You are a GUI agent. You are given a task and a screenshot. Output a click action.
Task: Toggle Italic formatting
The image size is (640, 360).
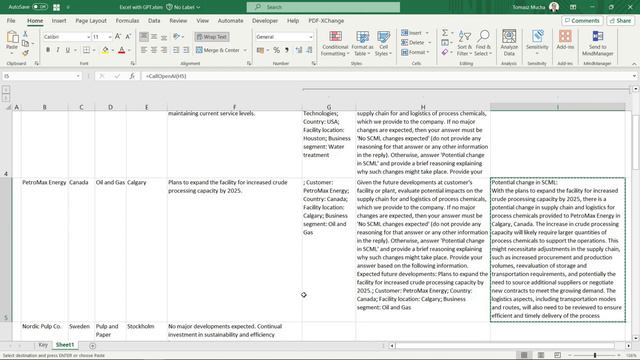pyautogui.click(x=58, y=50)
